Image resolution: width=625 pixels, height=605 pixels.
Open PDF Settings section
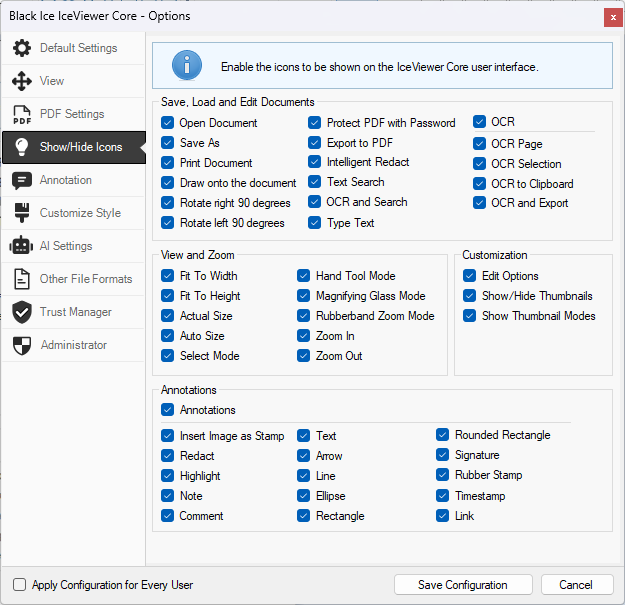(73, 114)
